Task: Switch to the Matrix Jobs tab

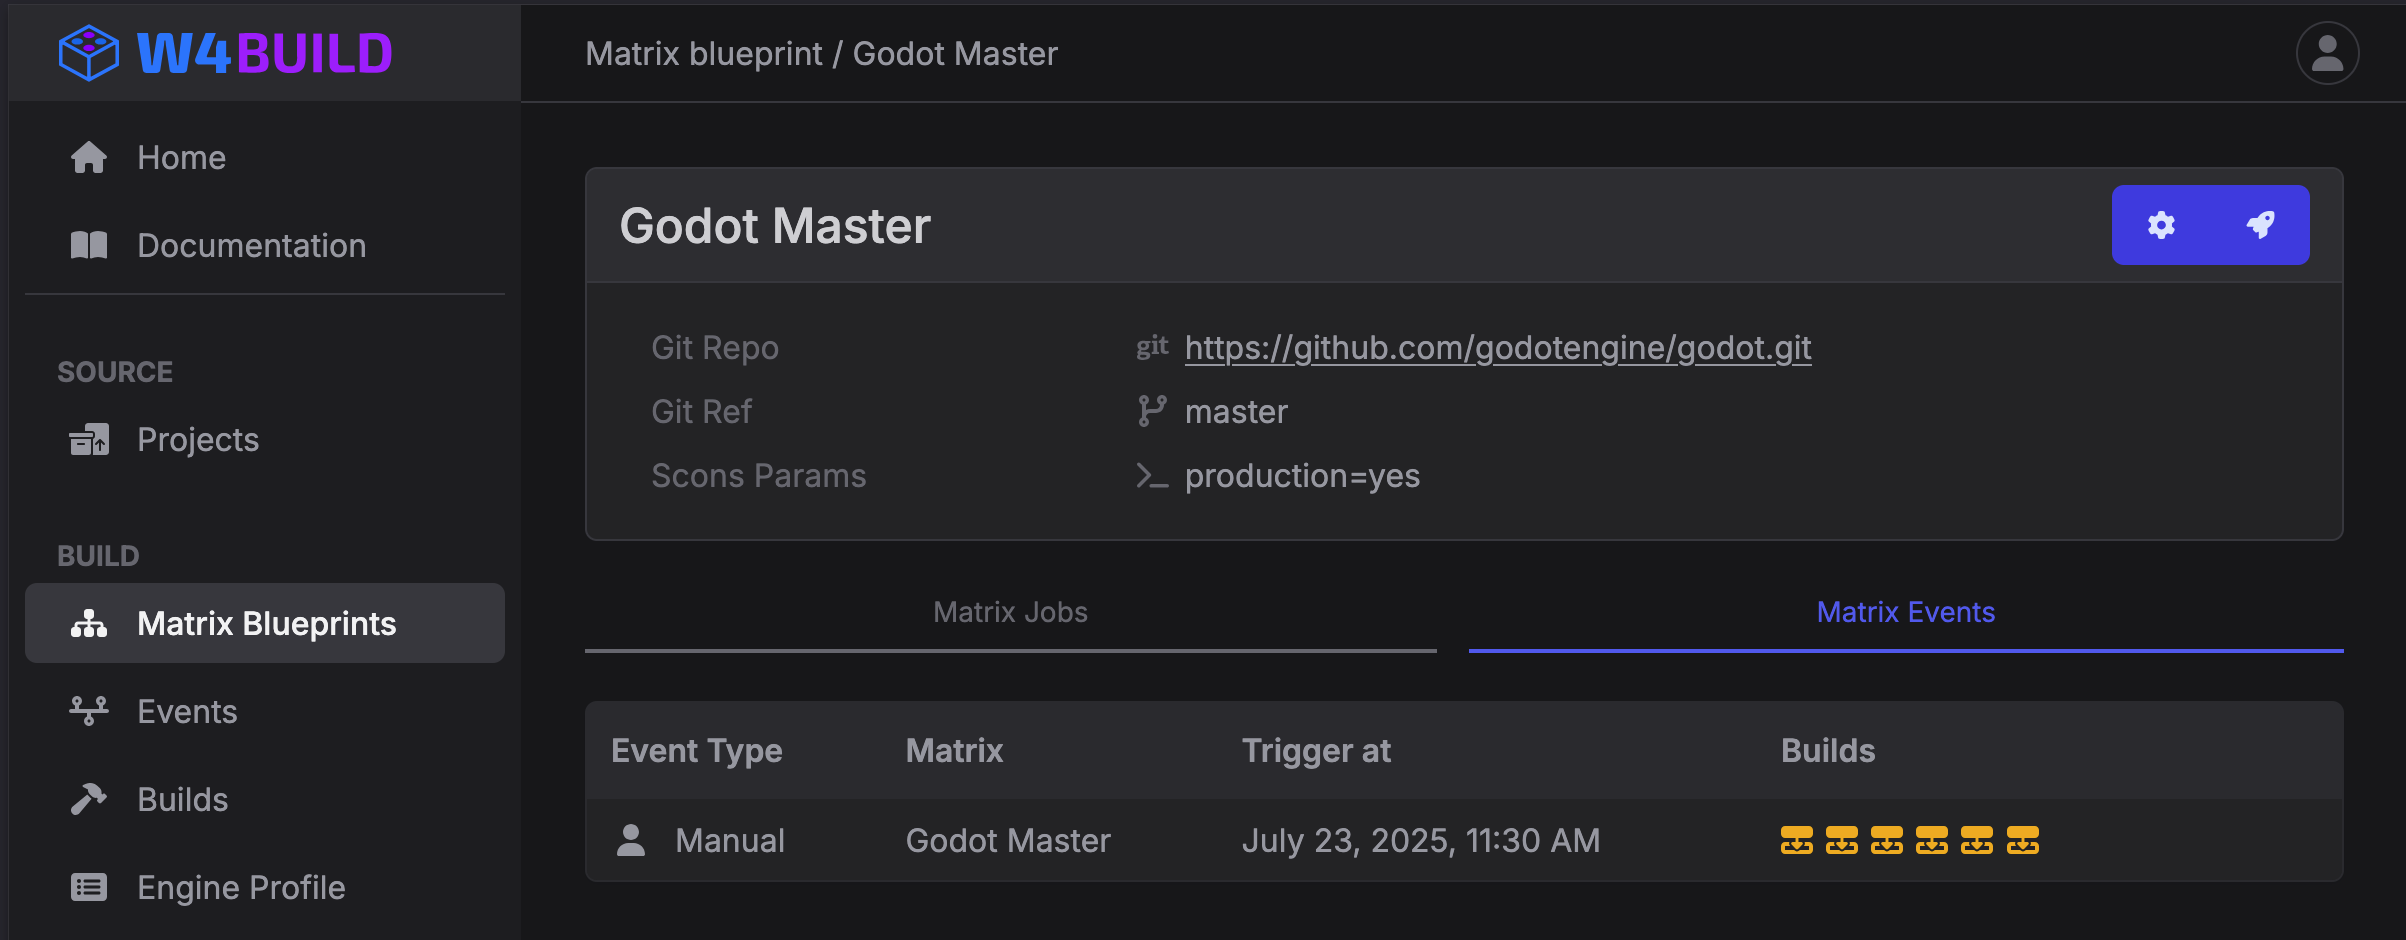Action: [x=1010, y=612]
